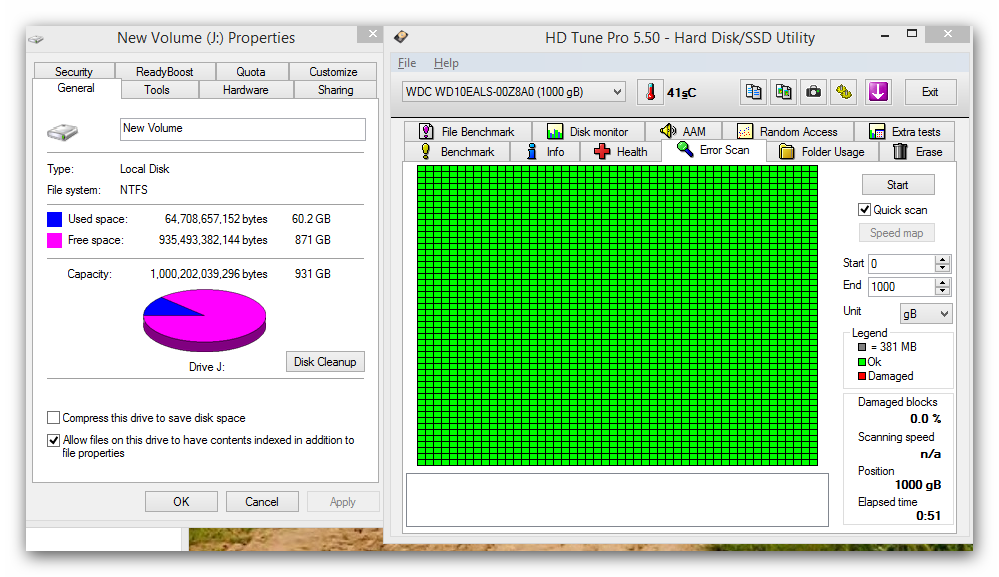
Task: Click OK in the Properties dialog
Action: (181, 502)
